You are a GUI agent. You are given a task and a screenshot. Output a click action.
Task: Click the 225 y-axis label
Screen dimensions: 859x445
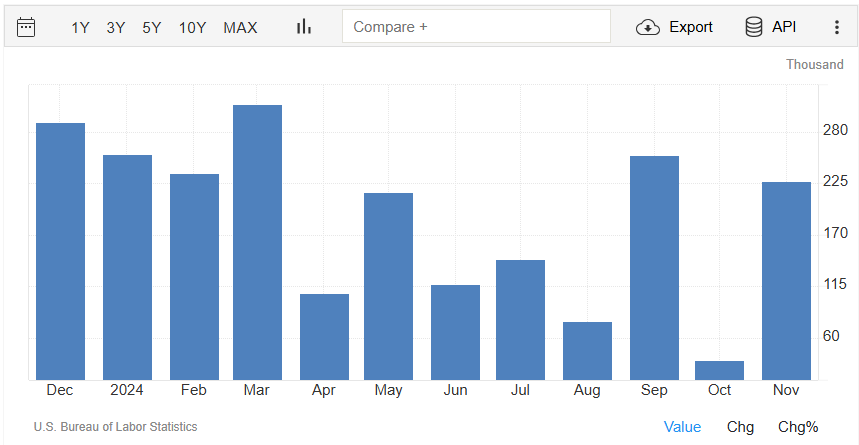[x=835, y=181]
